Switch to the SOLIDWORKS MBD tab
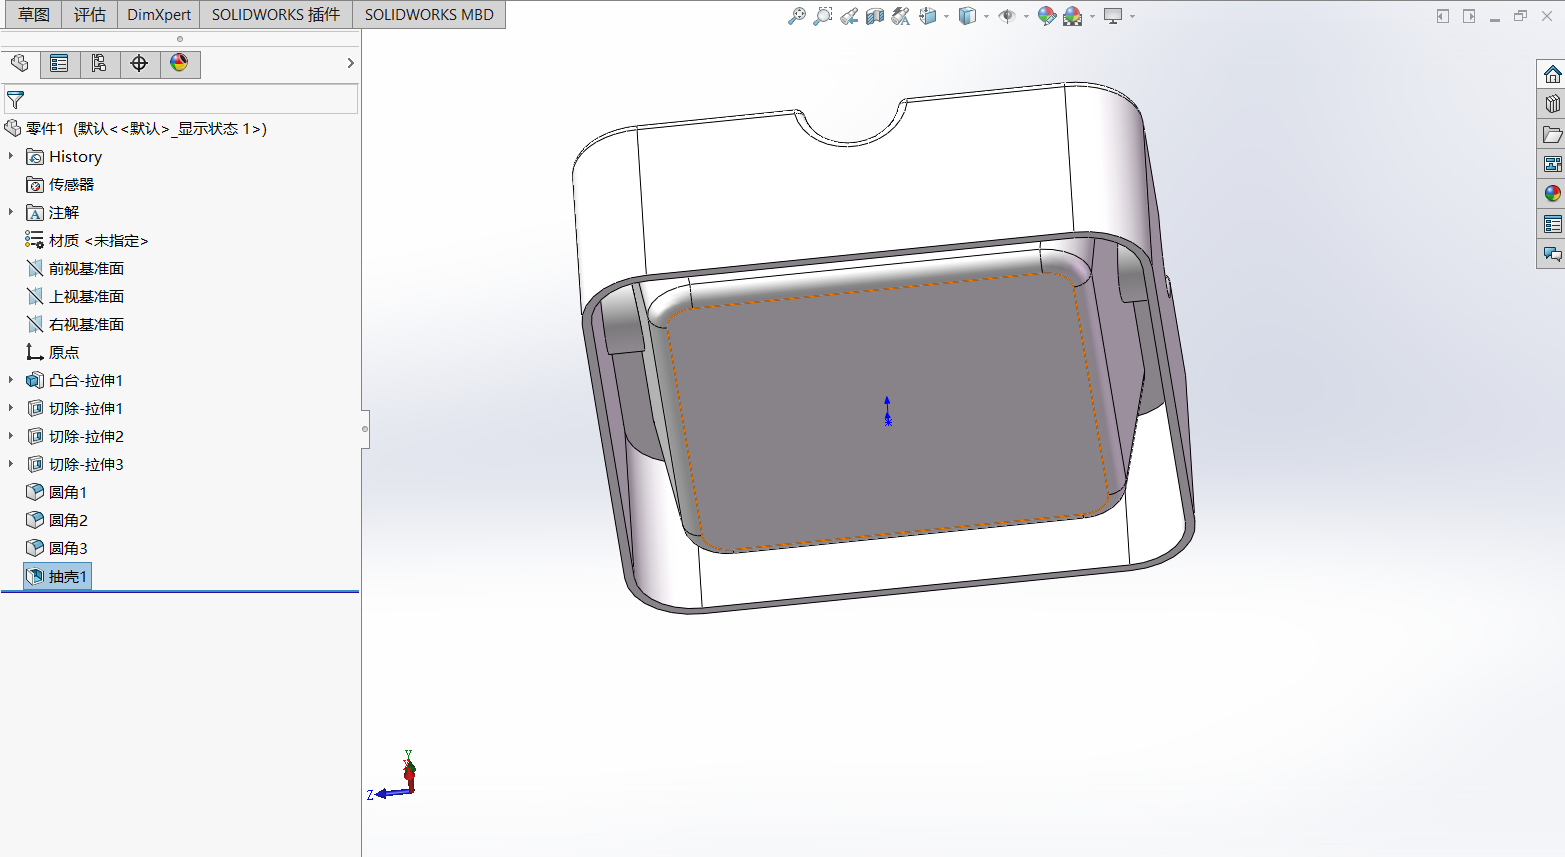Viewport: 1565px width, 857px height. point(429,15)
